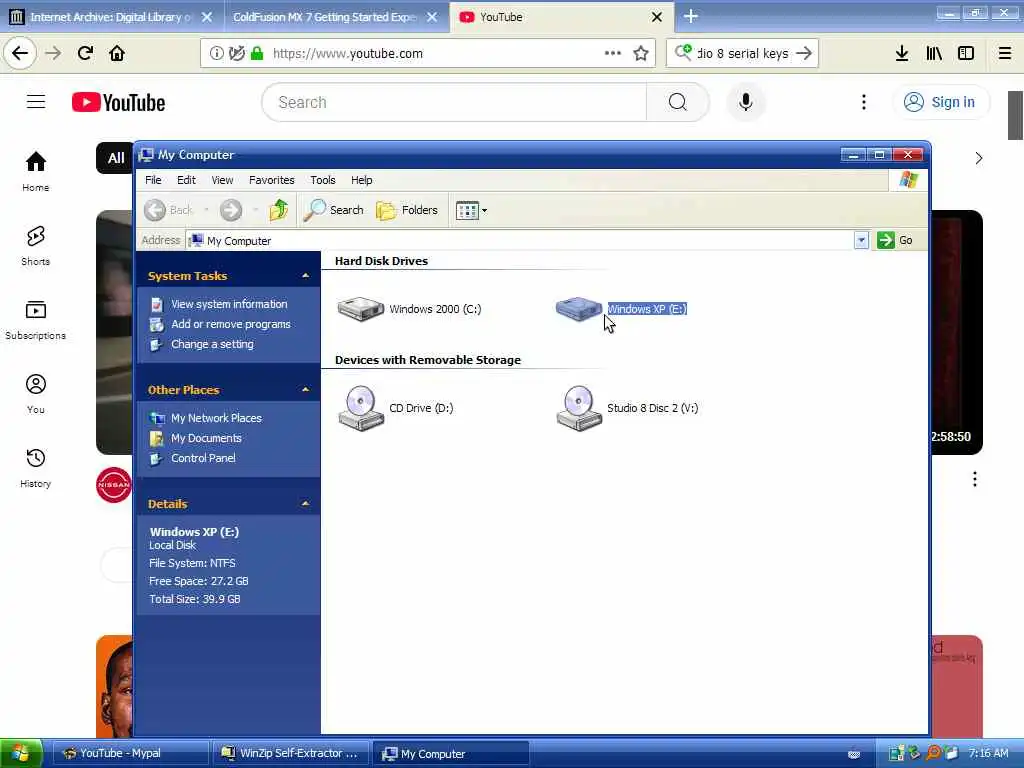The height and width of the screenshot is (768, 1024).
Task: Open a new browser tab
Action: 691,16
